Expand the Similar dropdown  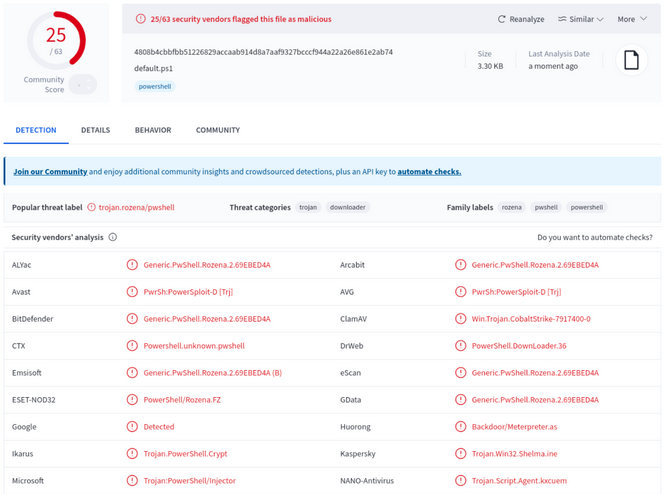[x=581, y=19]
